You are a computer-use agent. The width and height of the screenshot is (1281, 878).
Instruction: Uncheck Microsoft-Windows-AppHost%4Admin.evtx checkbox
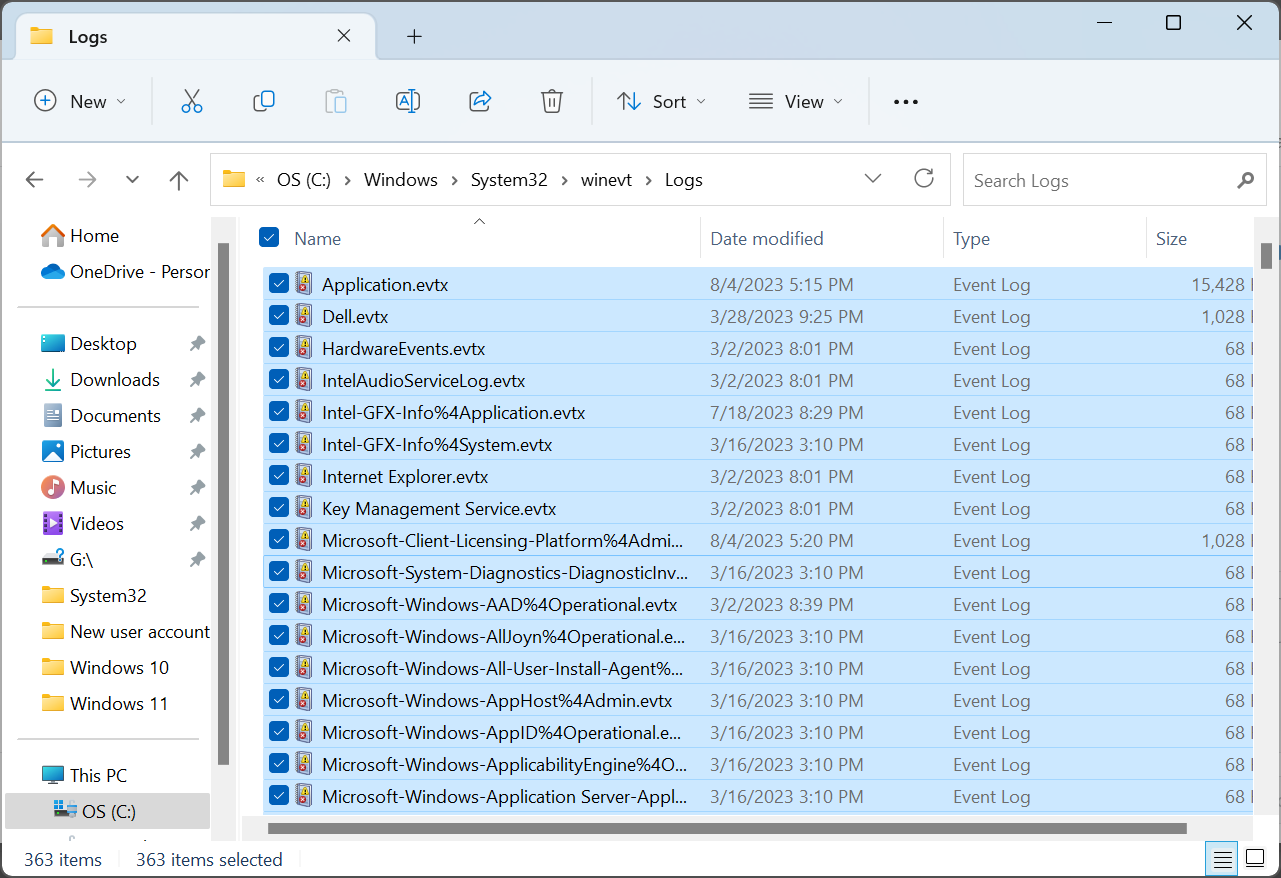pos(279,700)
